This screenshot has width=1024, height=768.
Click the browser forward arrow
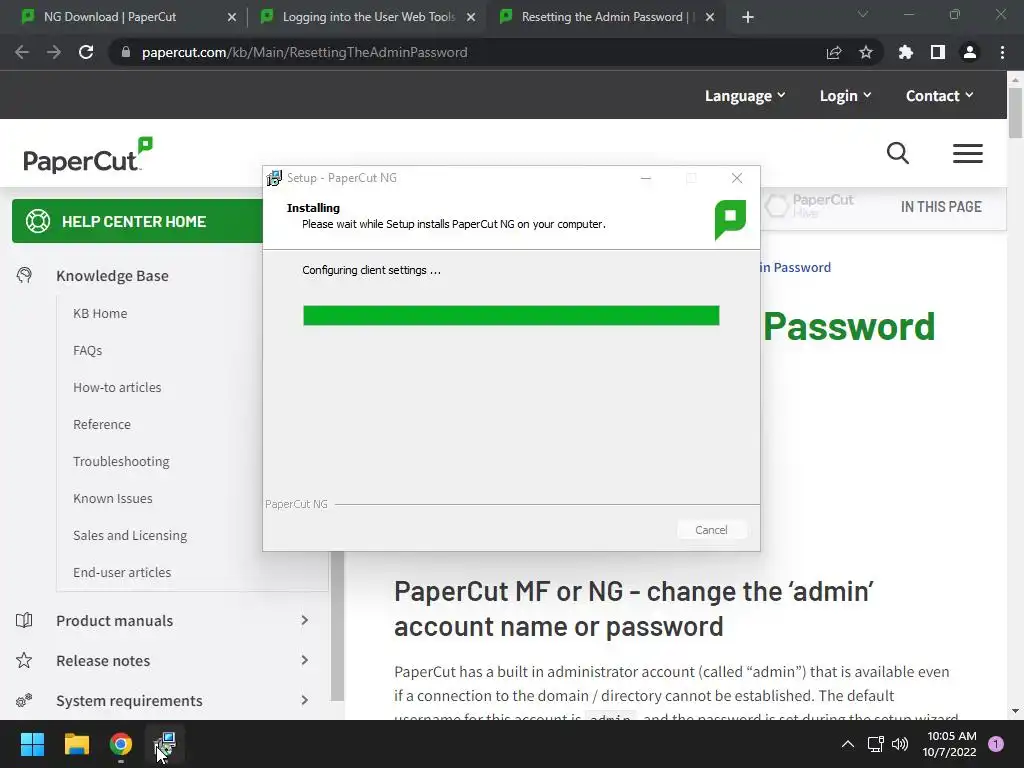click(x=54, y=52)
